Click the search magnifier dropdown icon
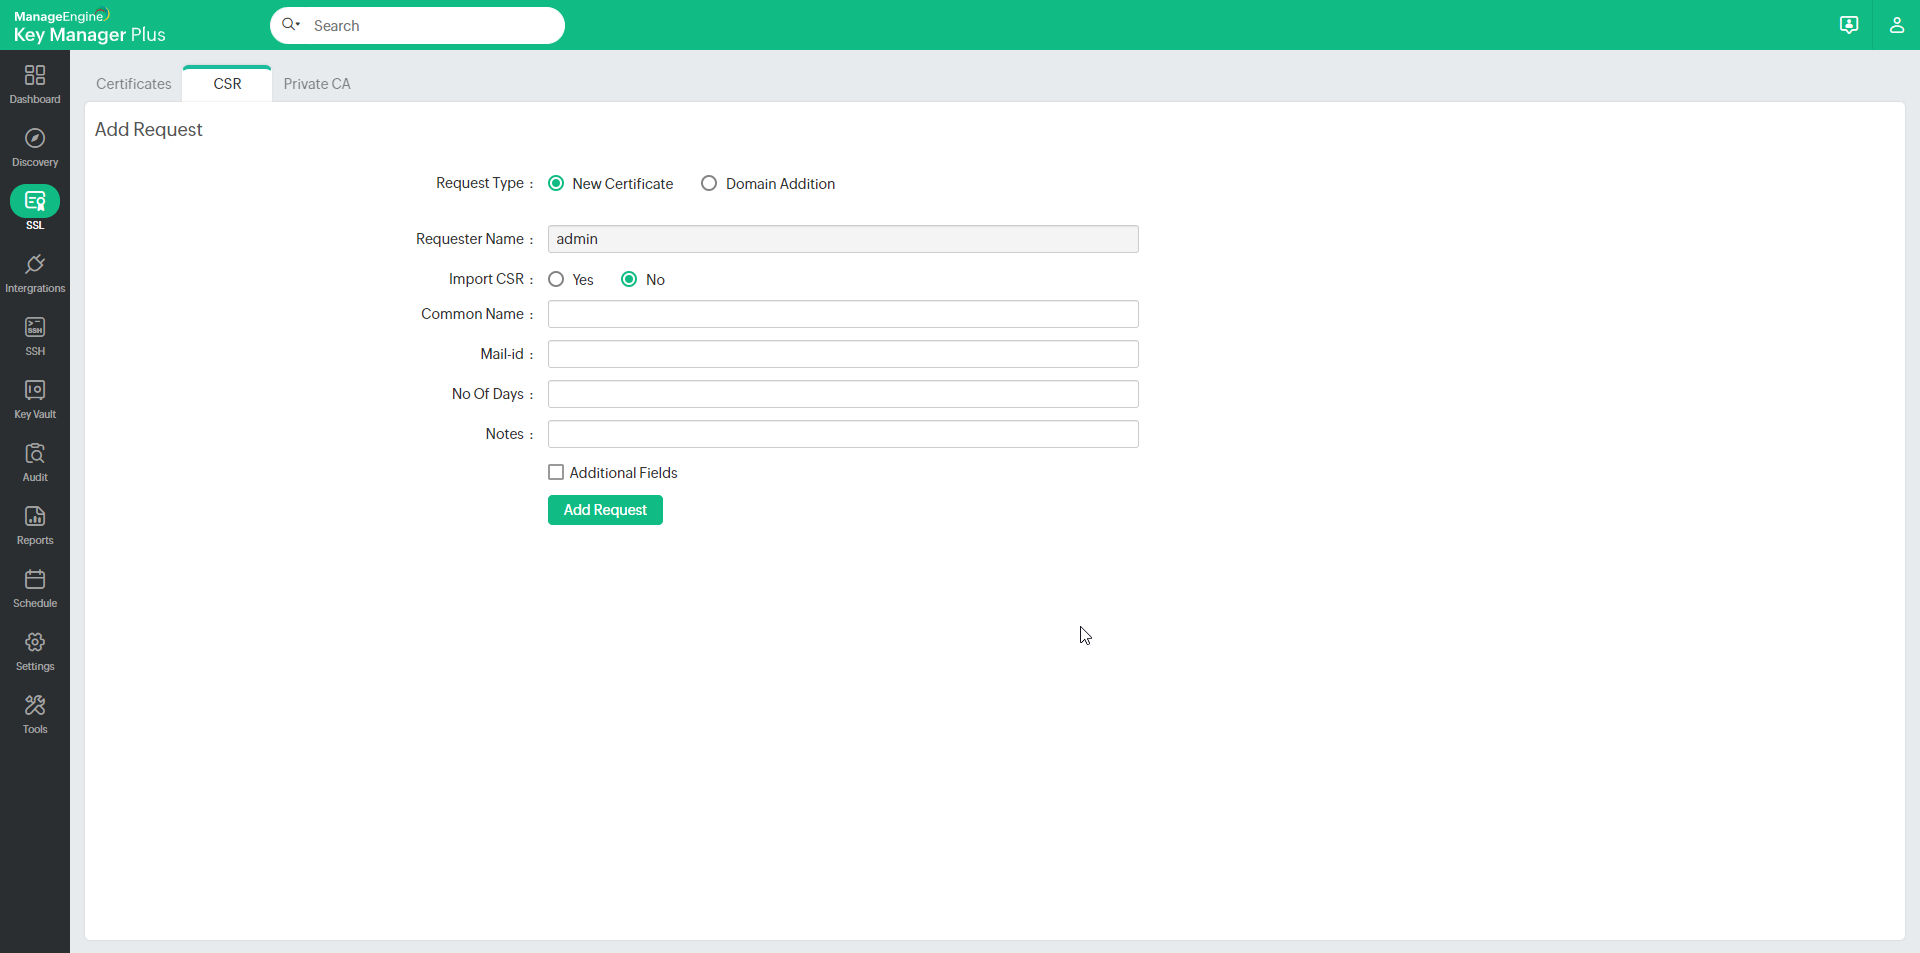The height and width of the screenshot is (953, 1920). click(291, 25)
